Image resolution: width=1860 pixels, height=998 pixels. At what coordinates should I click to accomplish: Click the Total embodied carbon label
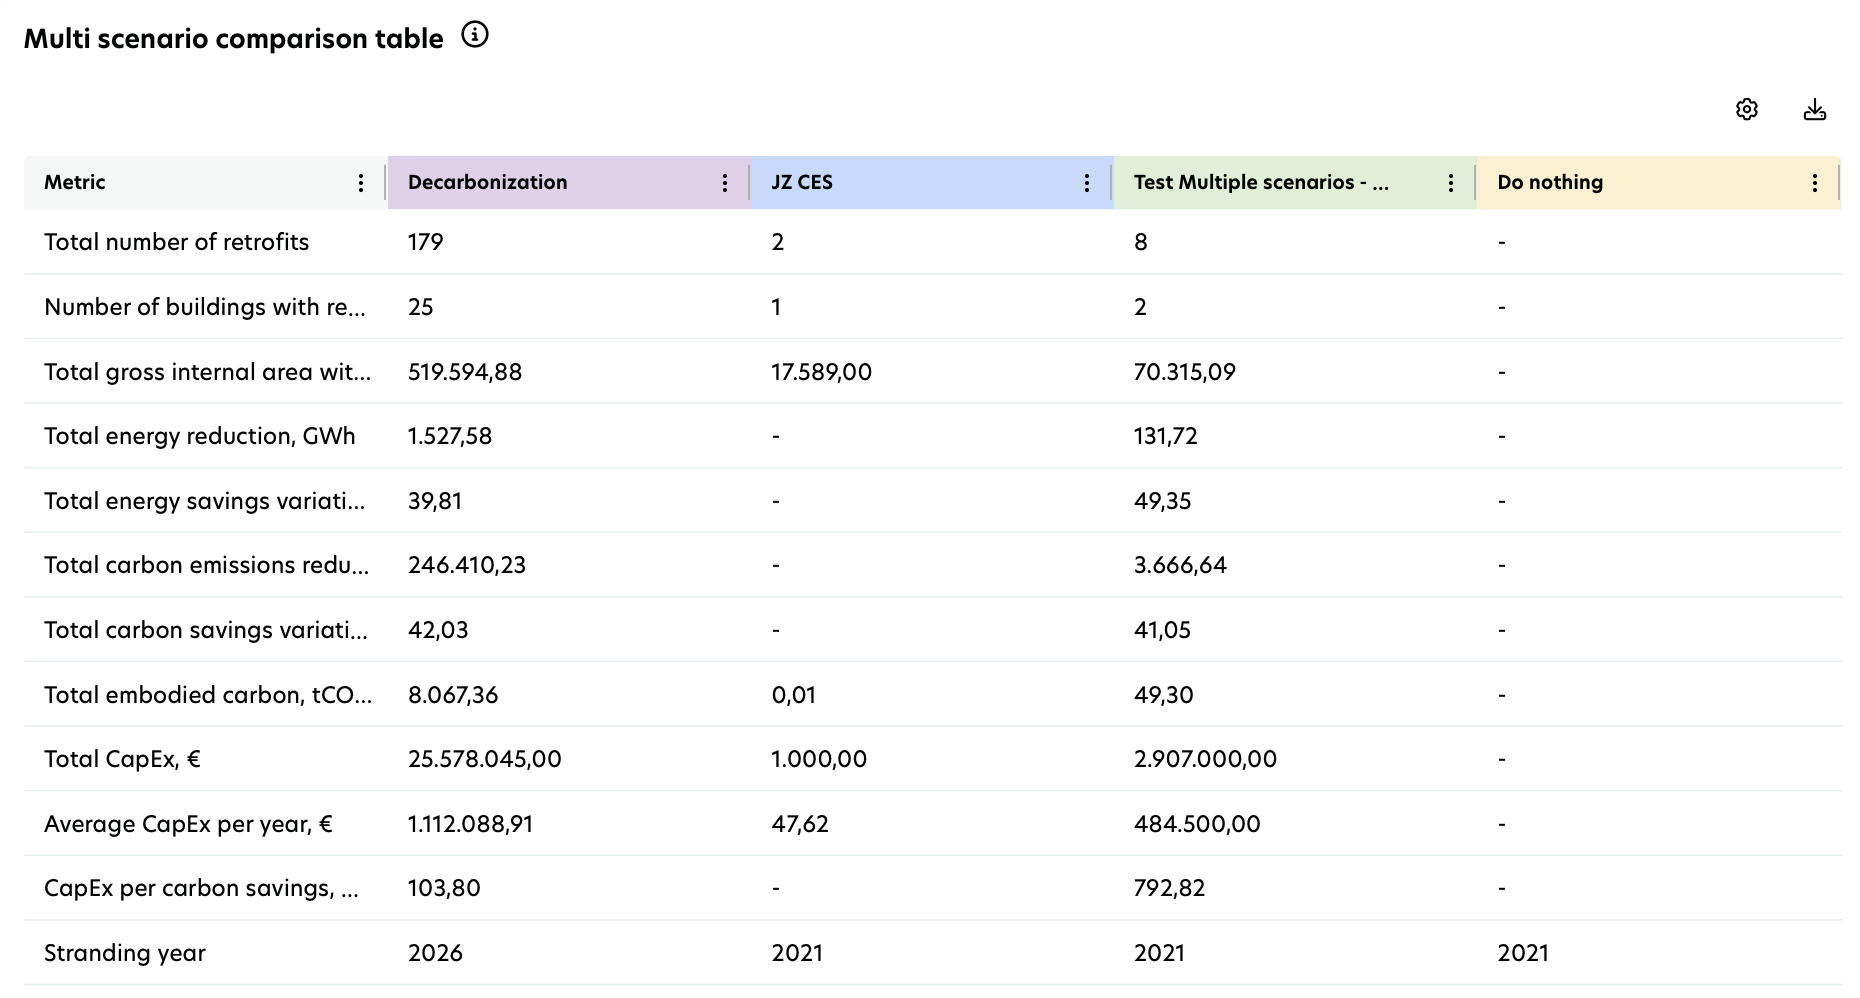(208, 695)
